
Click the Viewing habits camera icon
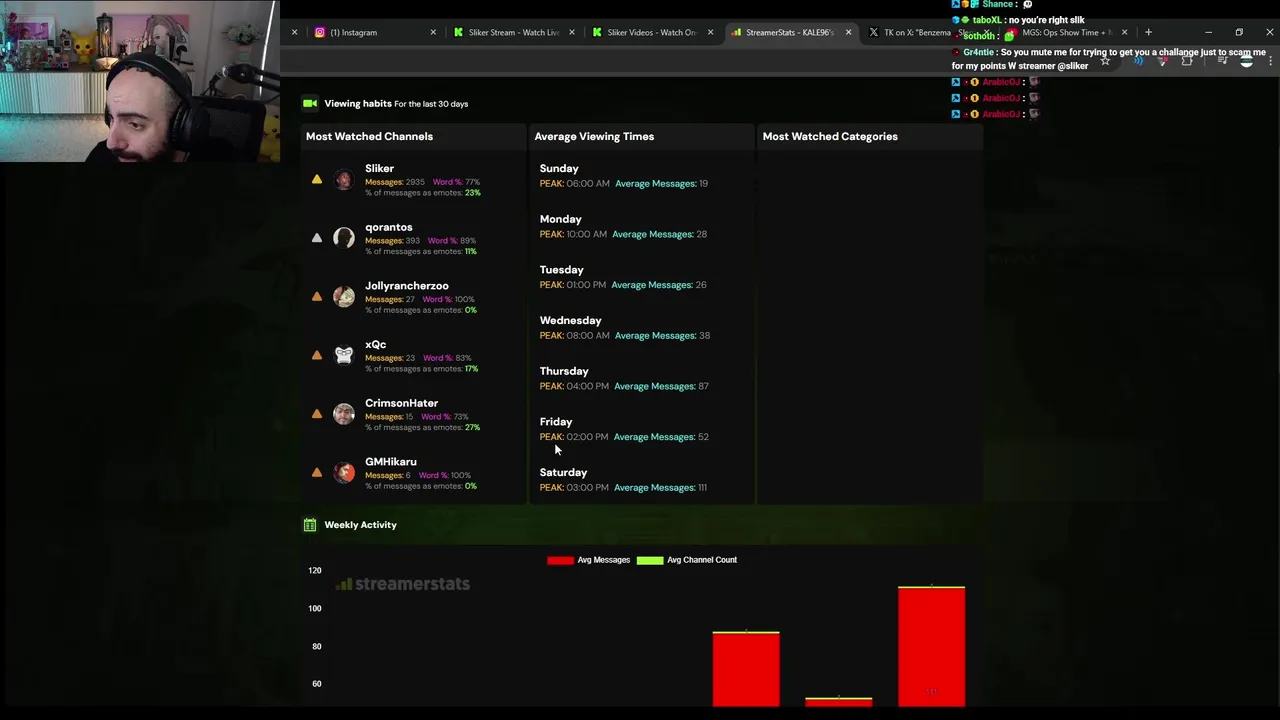click(310, 103)
